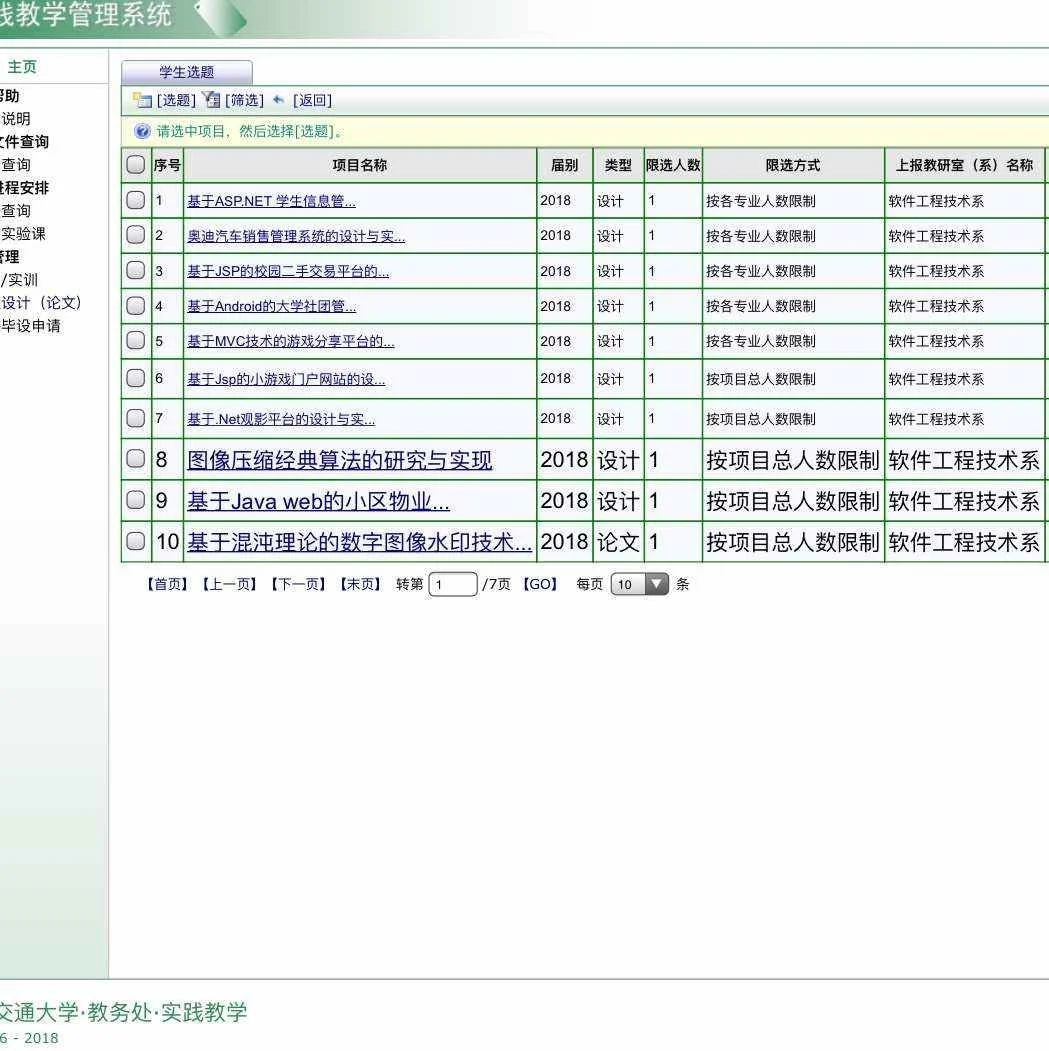
Task: Open 毕设申请 in the sidebar
Action: click(x=31, y=326)
